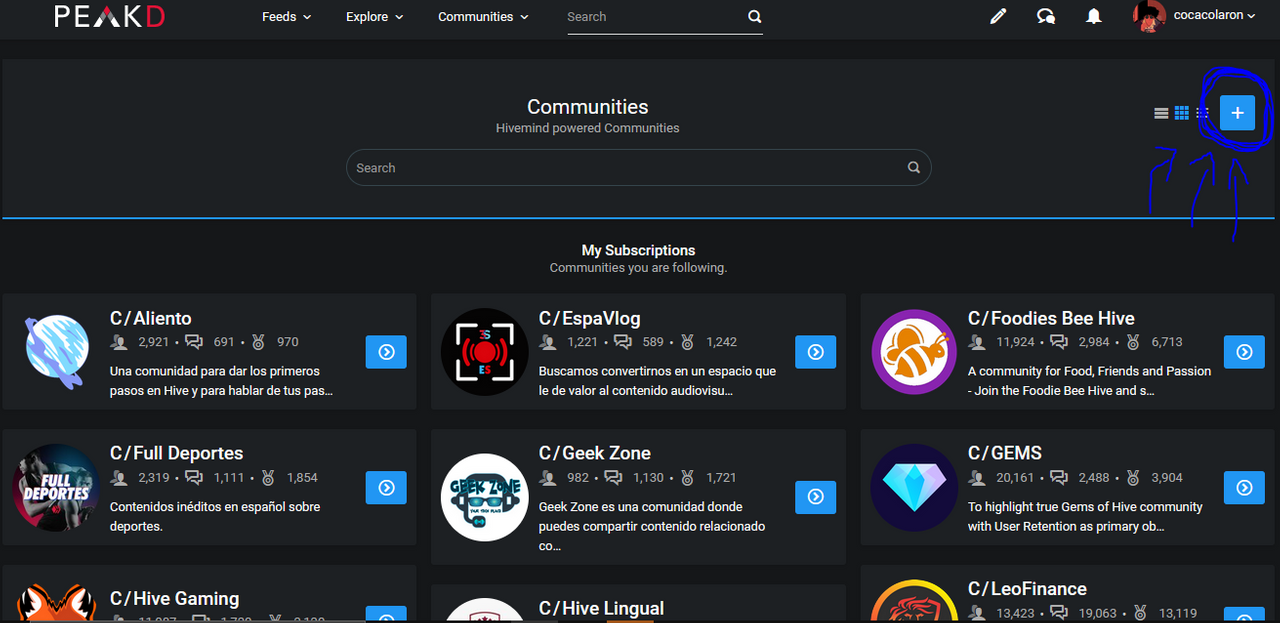Click the Foodies Bee Hive bee logo

pos(914,352)
